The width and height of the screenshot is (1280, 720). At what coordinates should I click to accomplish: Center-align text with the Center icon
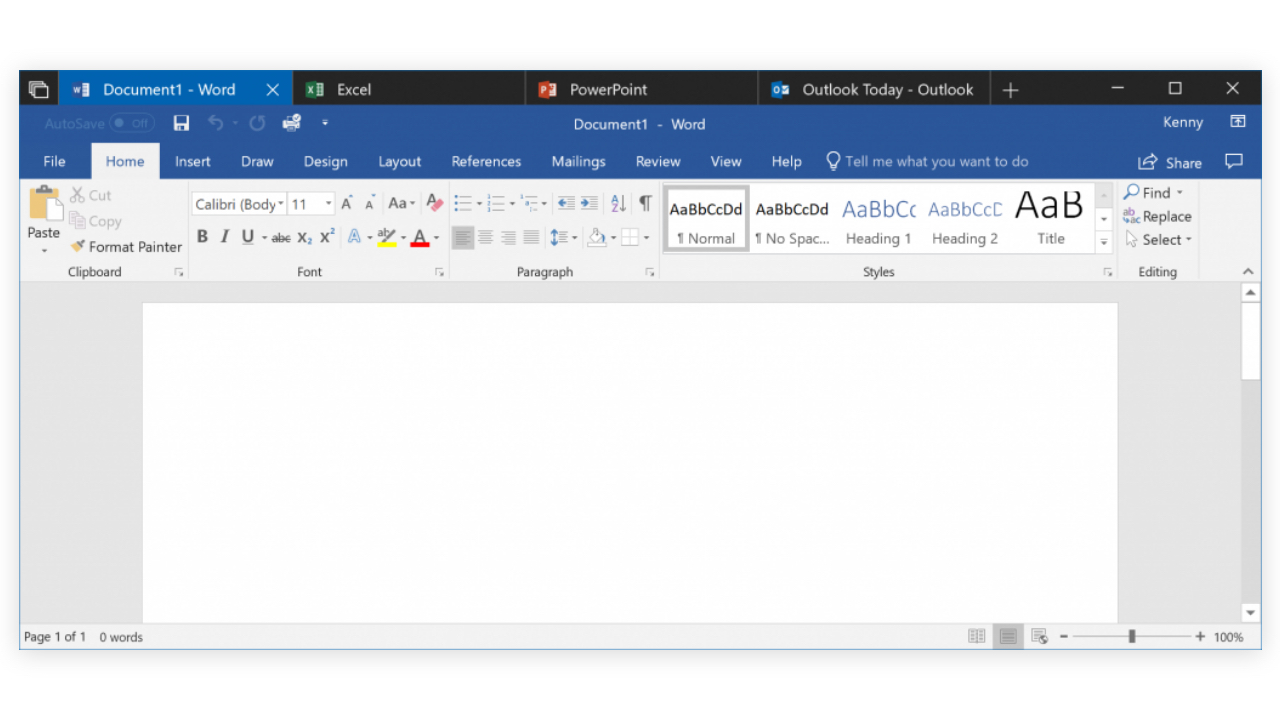tap(486, 237)
